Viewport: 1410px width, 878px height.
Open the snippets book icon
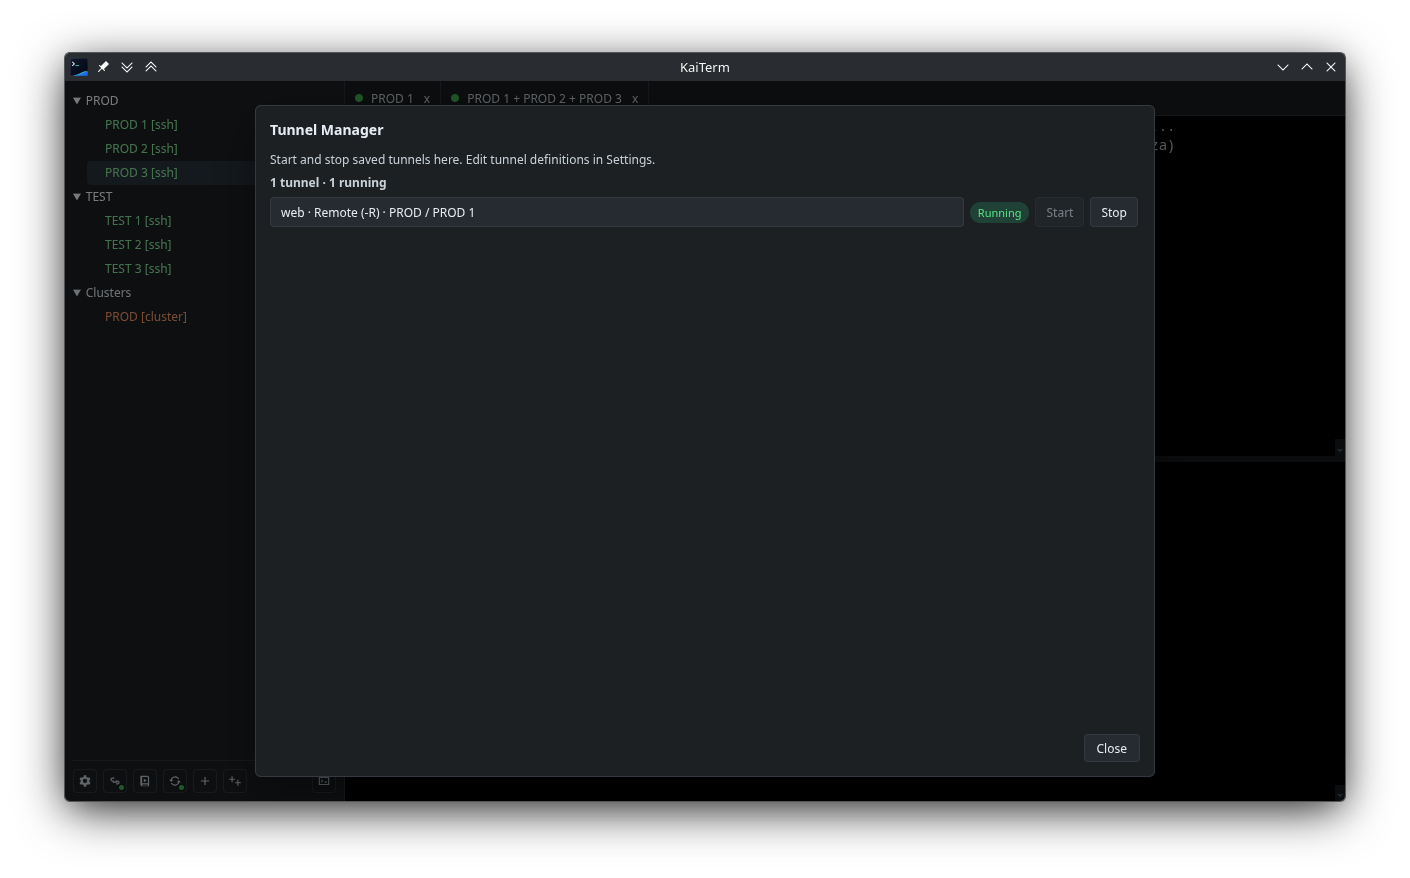145,781
